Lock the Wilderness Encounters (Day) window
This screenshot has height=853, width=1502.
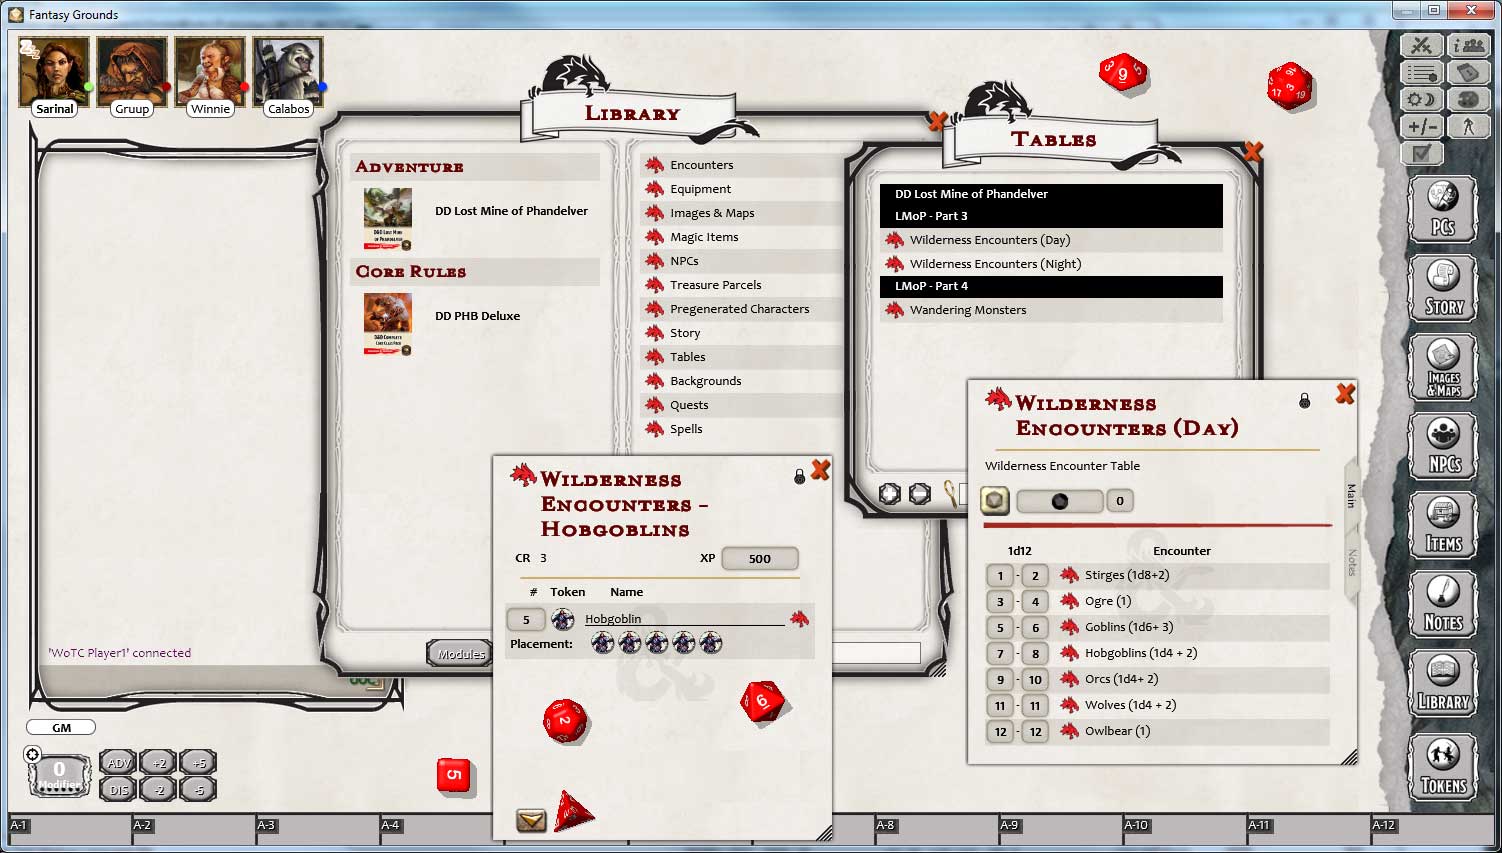pos(1305,400)
